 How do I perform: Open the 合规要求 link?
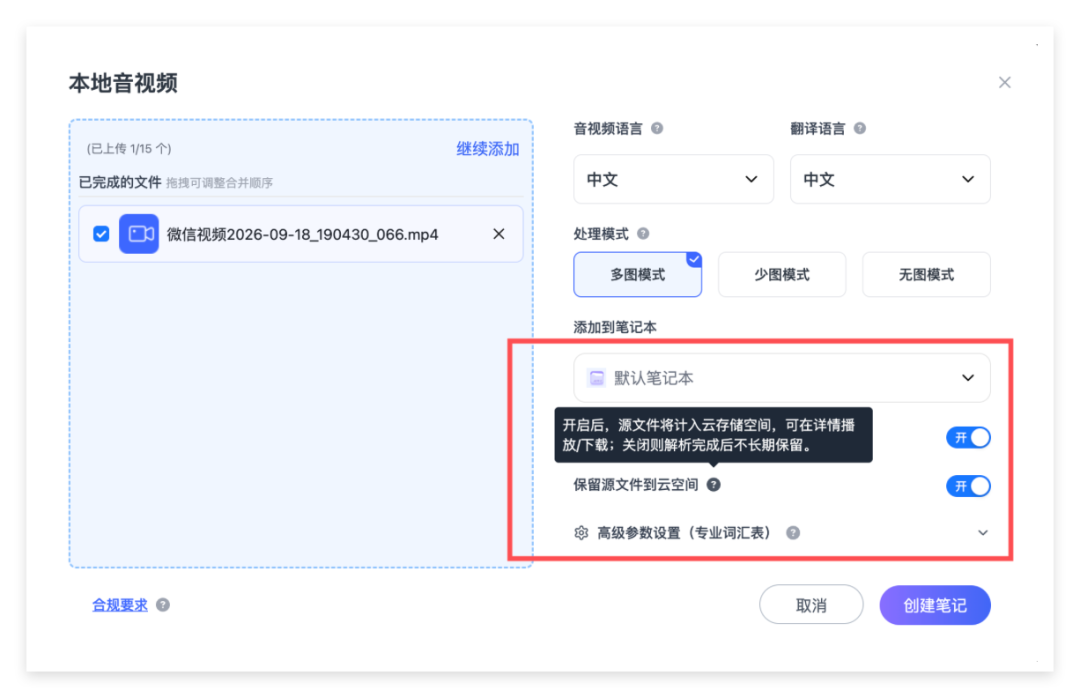tap(120, 605)
